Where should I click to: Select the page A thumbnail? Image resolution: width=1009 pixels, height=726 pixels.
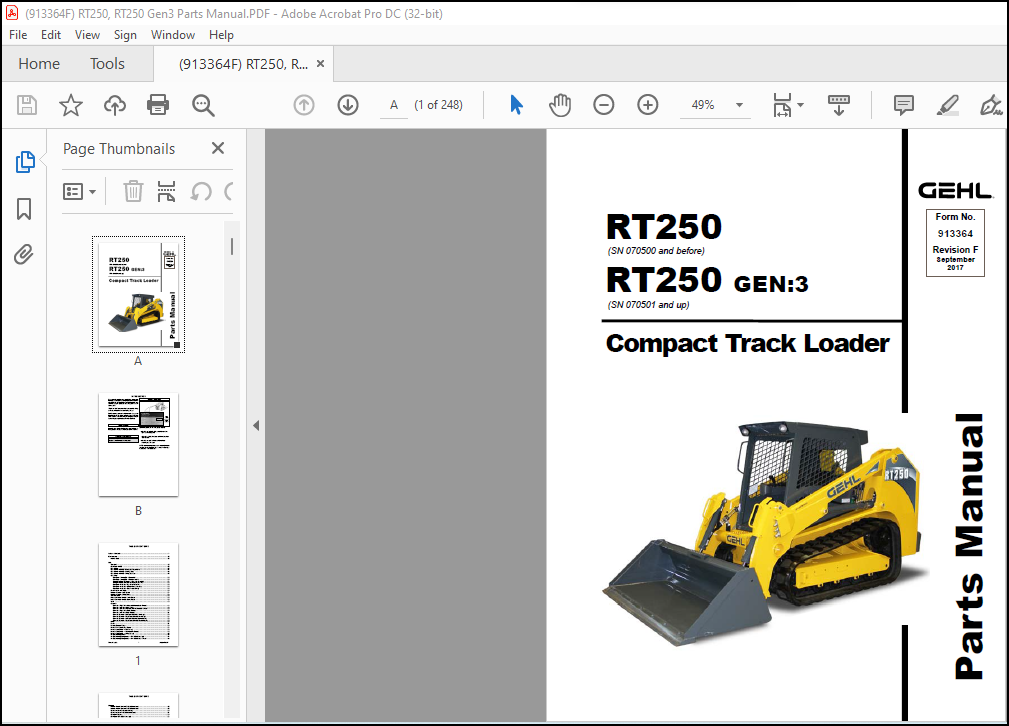point(138,294)
